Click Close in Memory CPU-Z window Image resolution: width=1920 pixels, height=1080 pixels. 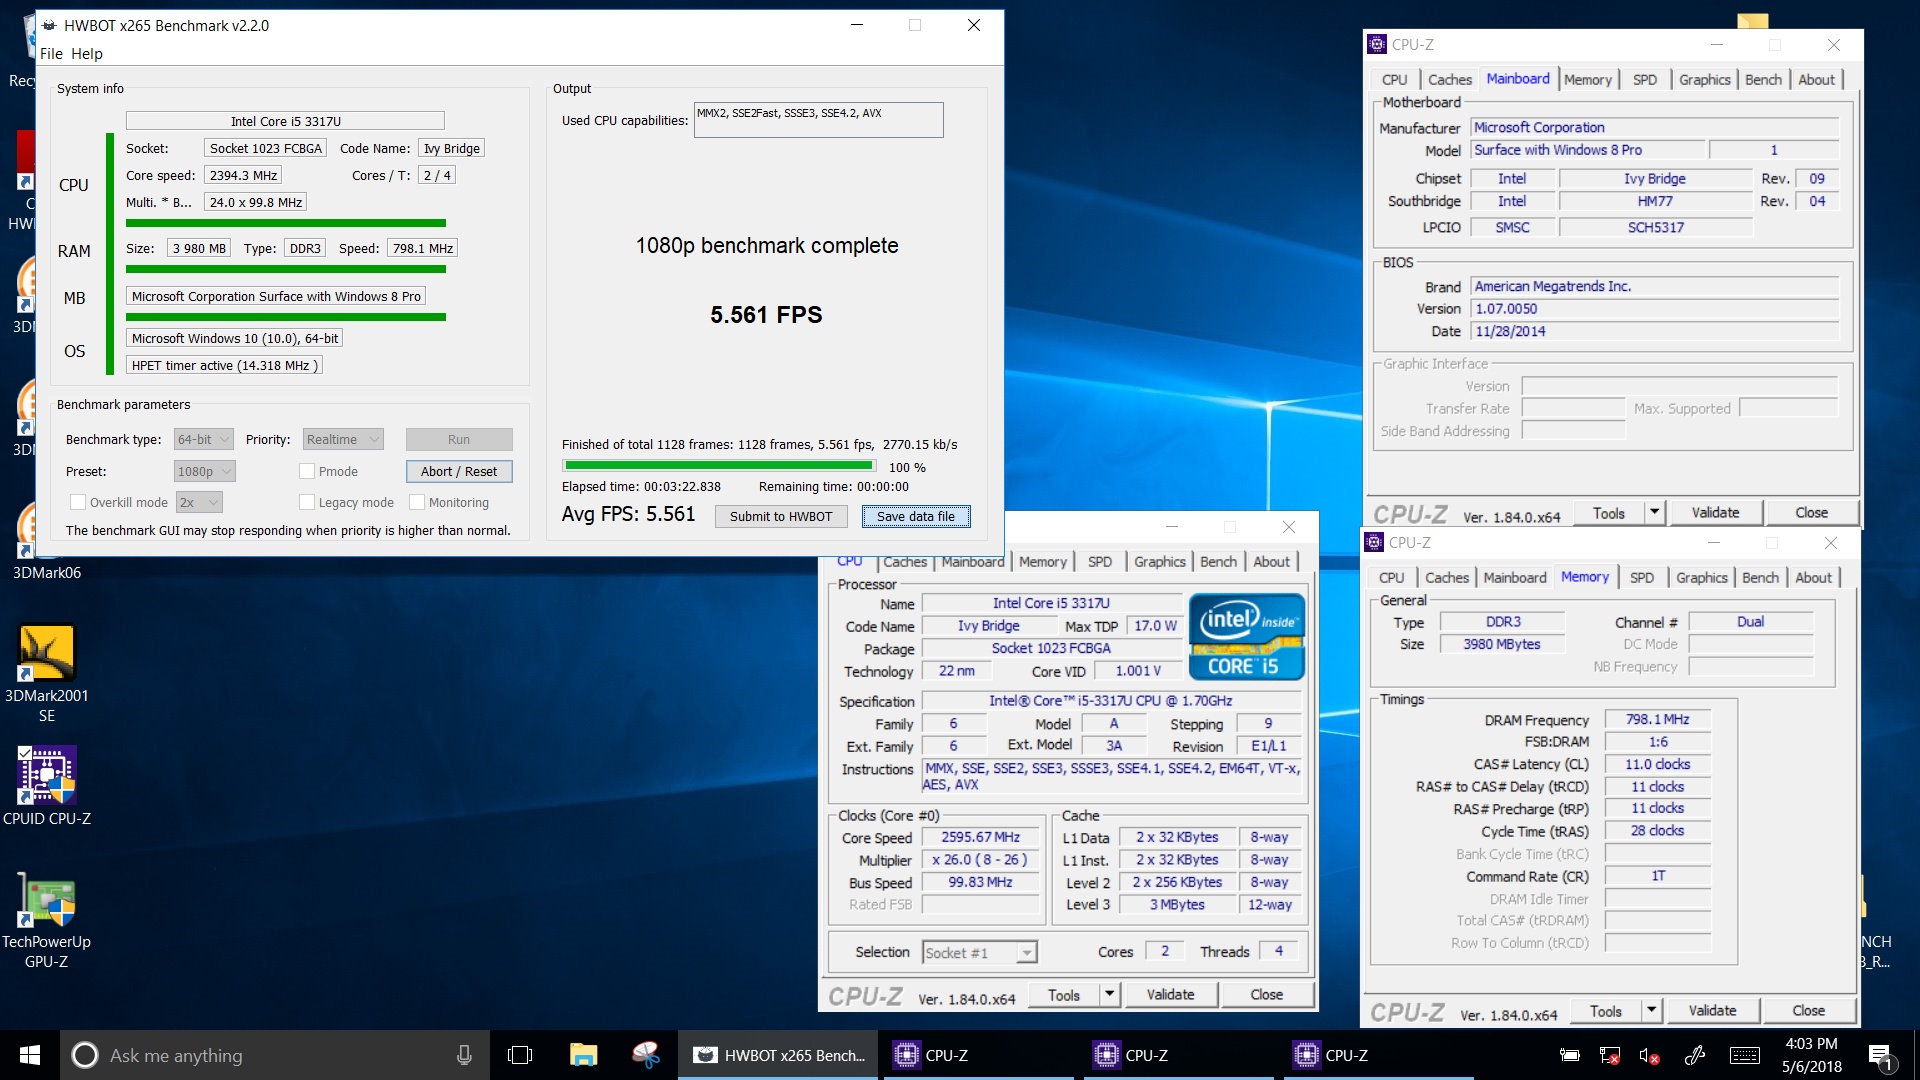1808,1010
